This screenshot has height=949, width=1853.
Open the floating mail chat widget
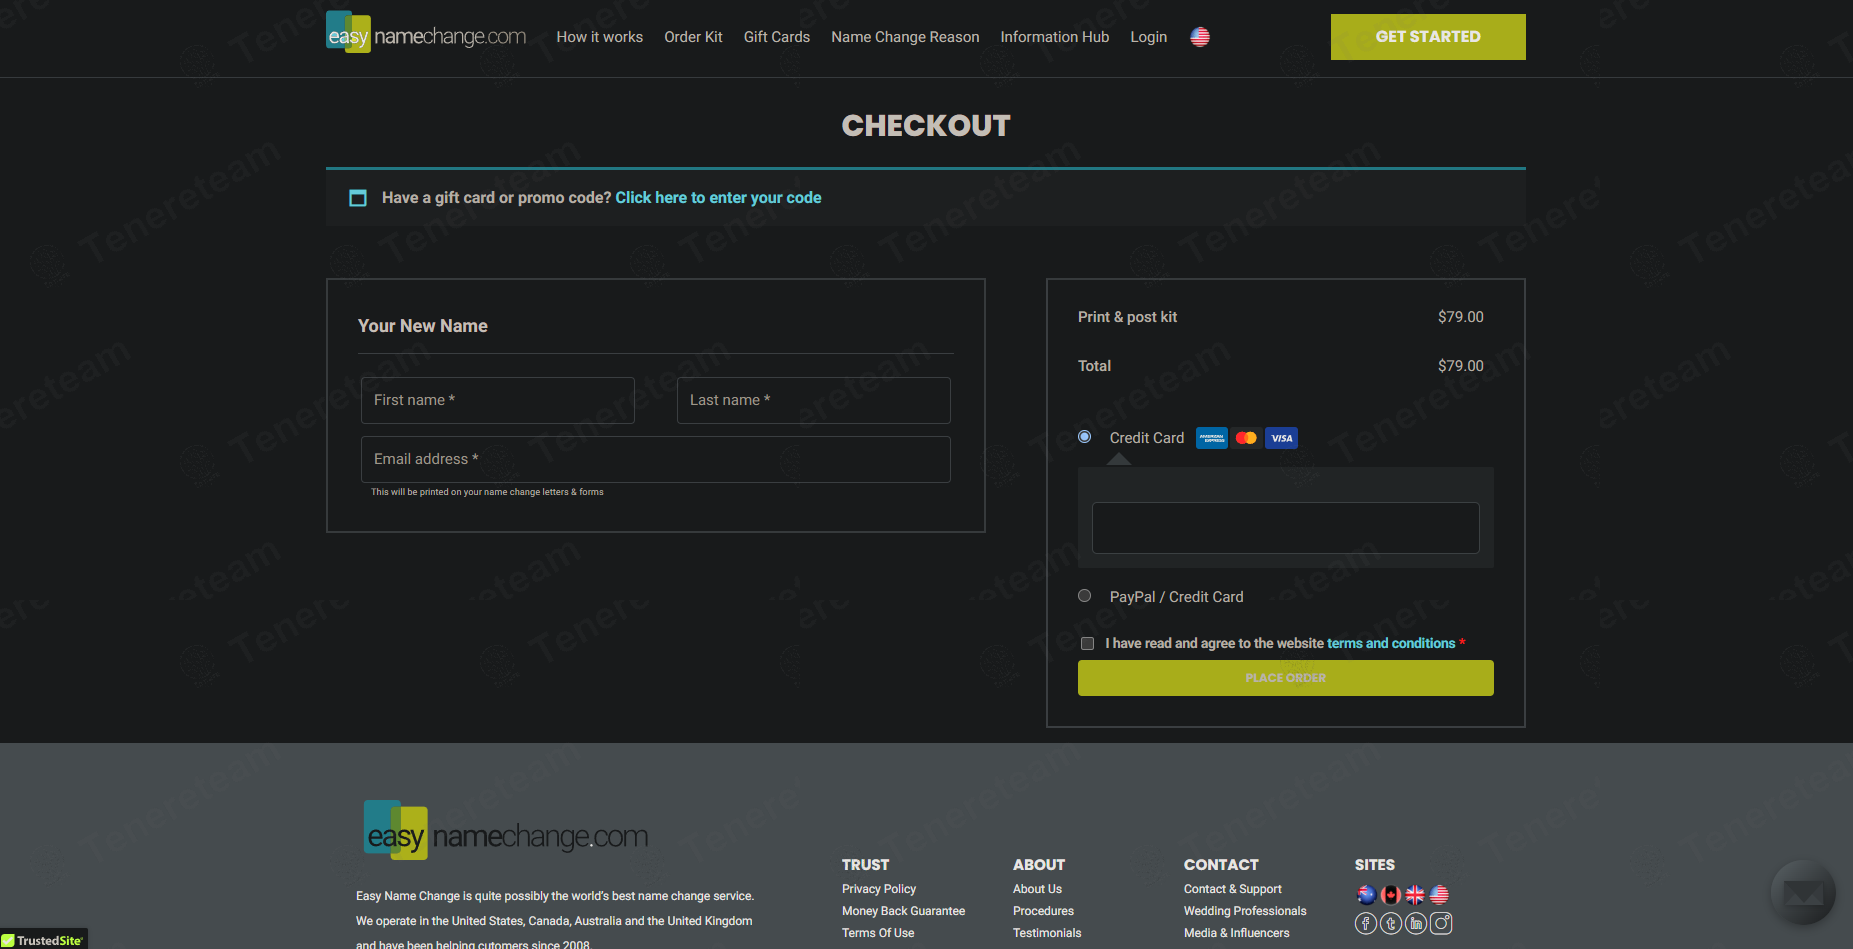pos(1802,892)
